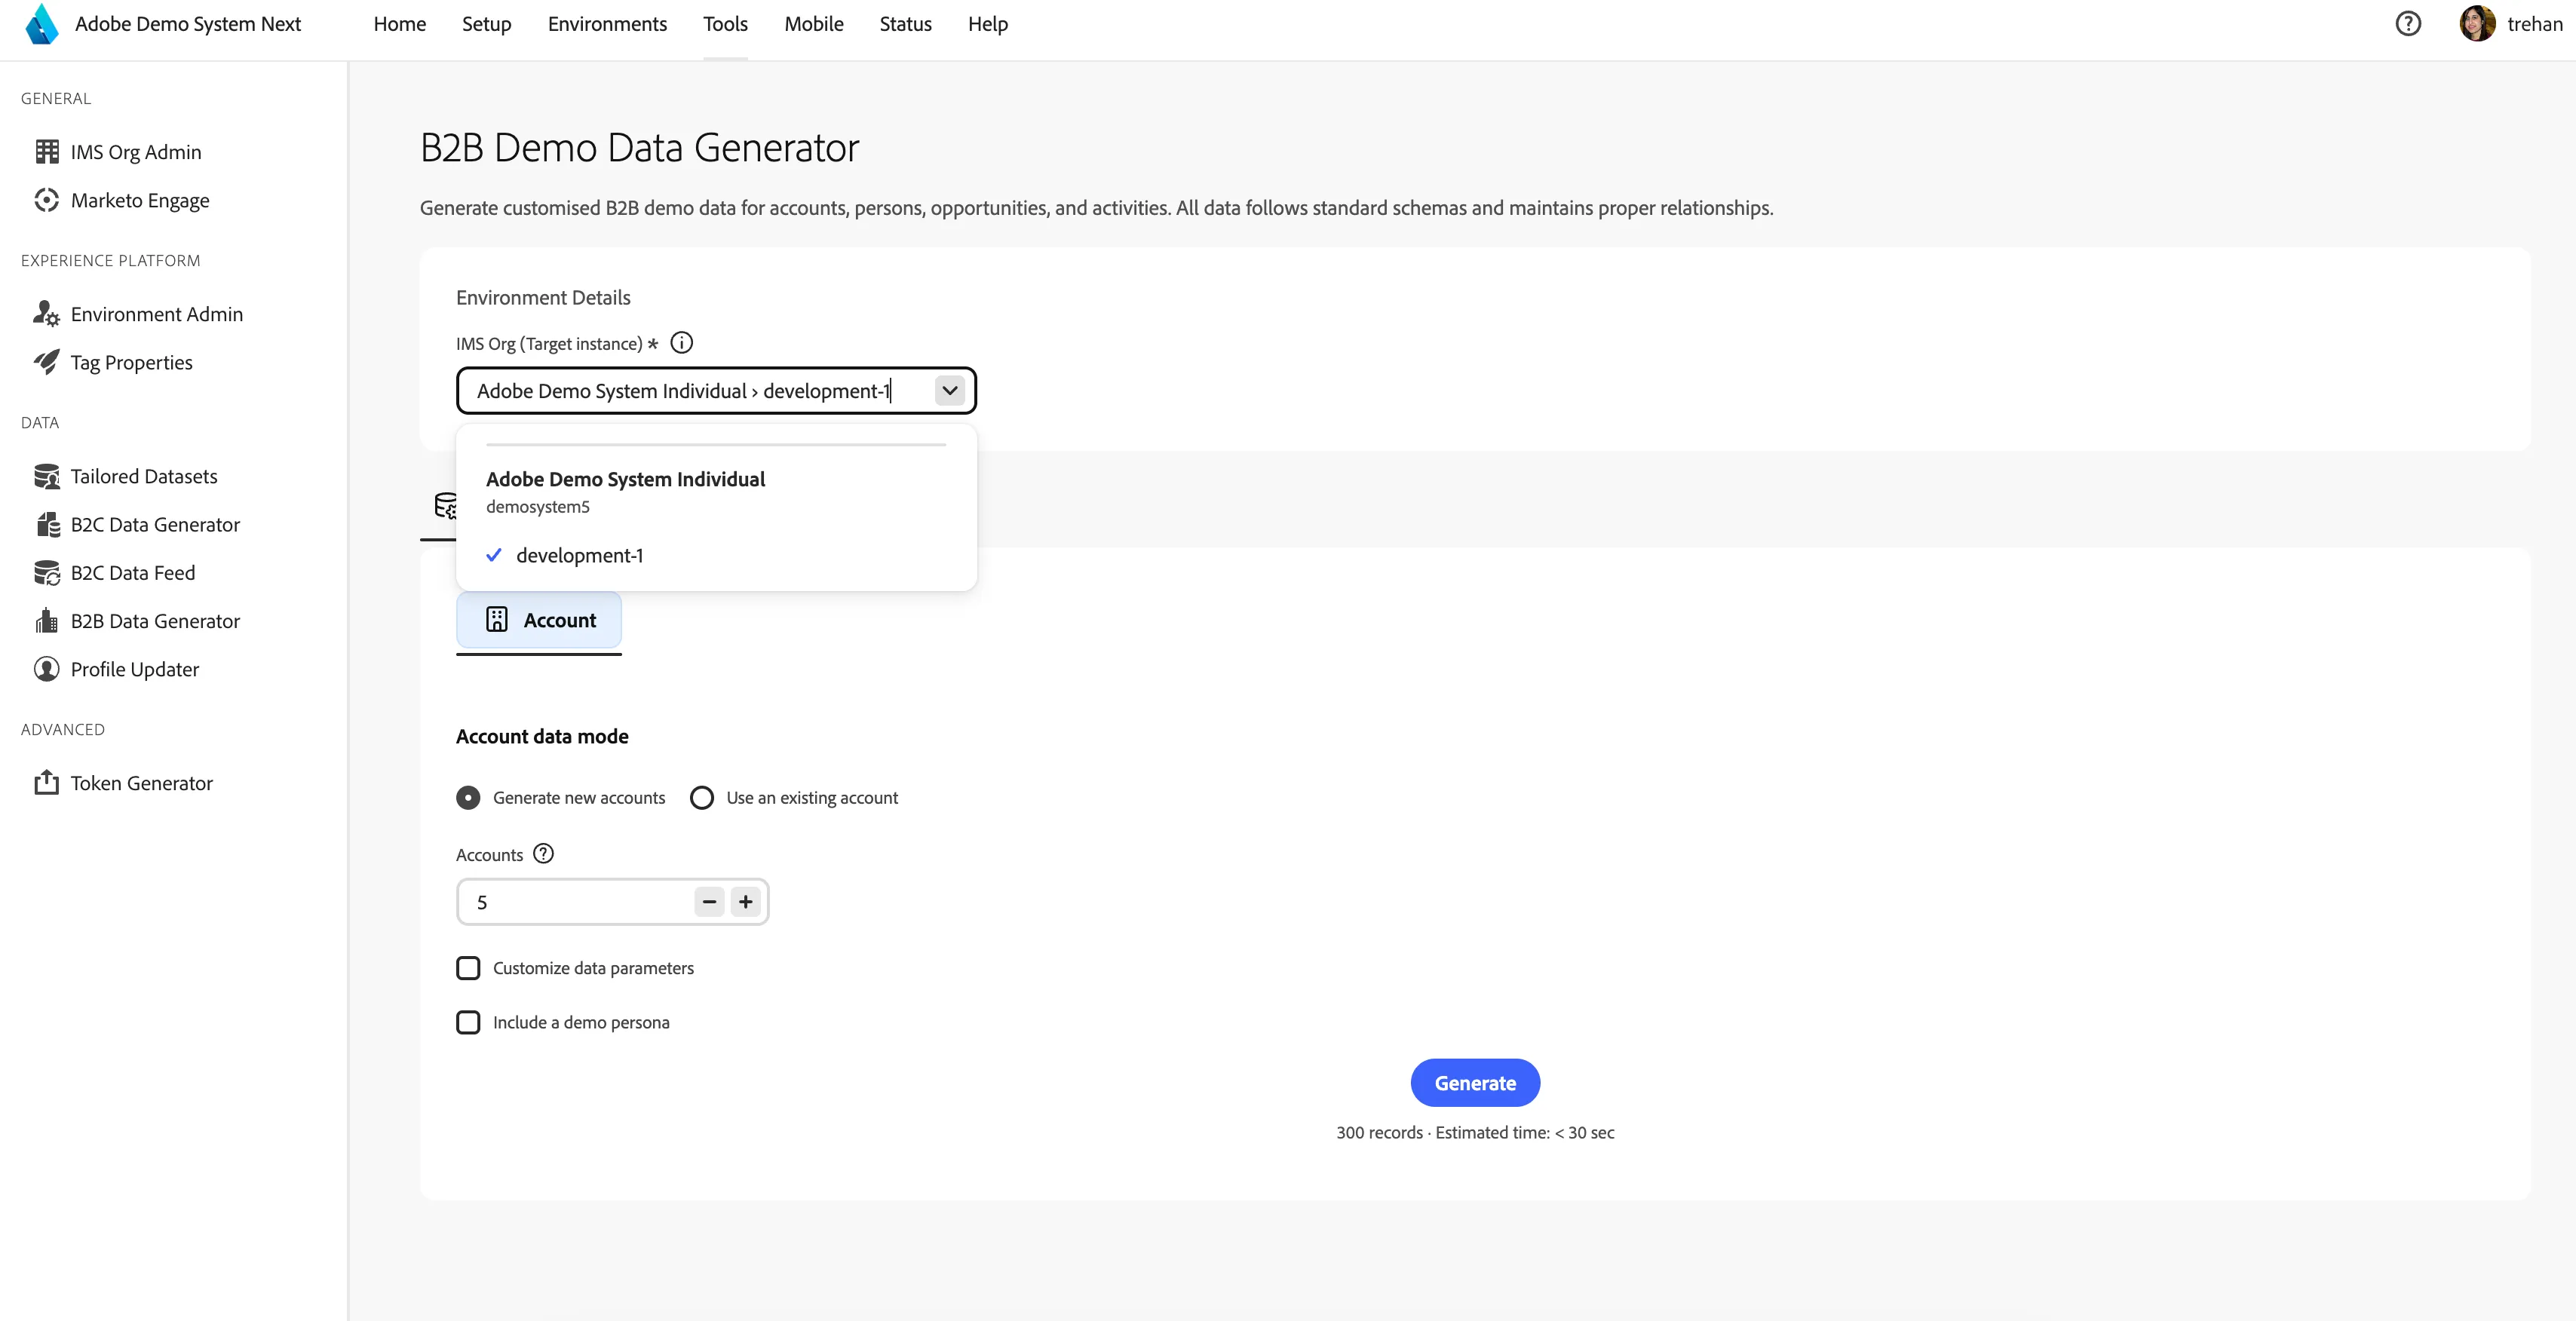Collapse the IMS Org dropdown chevron
Viewport: 2576px width, 1321px height.
pyautogui.click(x=950, y=391)
